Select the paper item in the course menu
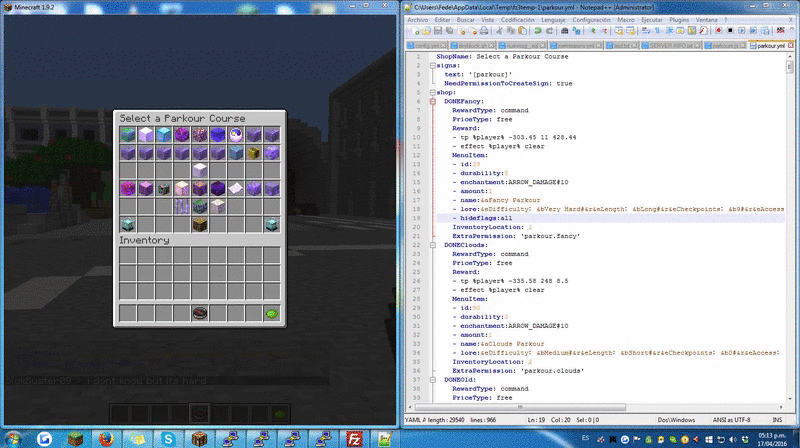Image resolution: width=800 pixels, height=448 pixels. [236, 189]
